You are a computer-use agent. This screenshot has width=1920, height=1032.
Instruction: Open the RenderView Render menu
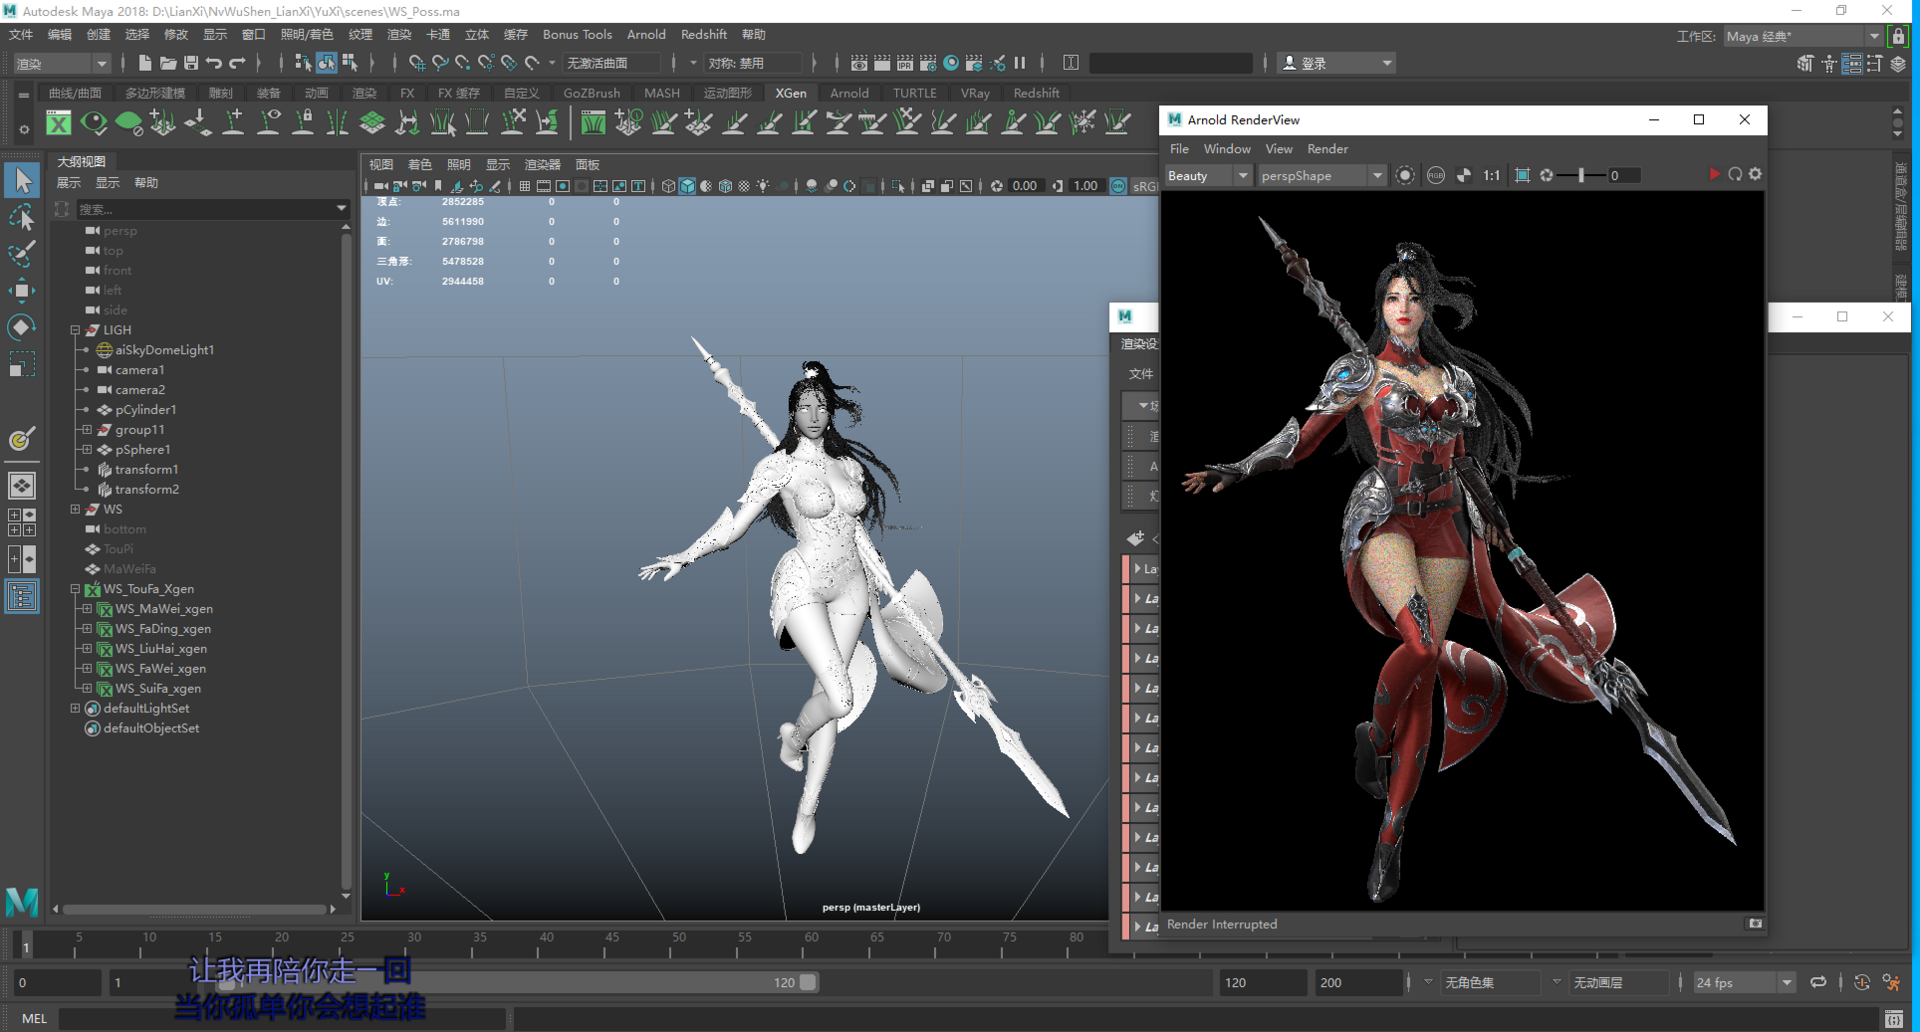point(1327,149)
